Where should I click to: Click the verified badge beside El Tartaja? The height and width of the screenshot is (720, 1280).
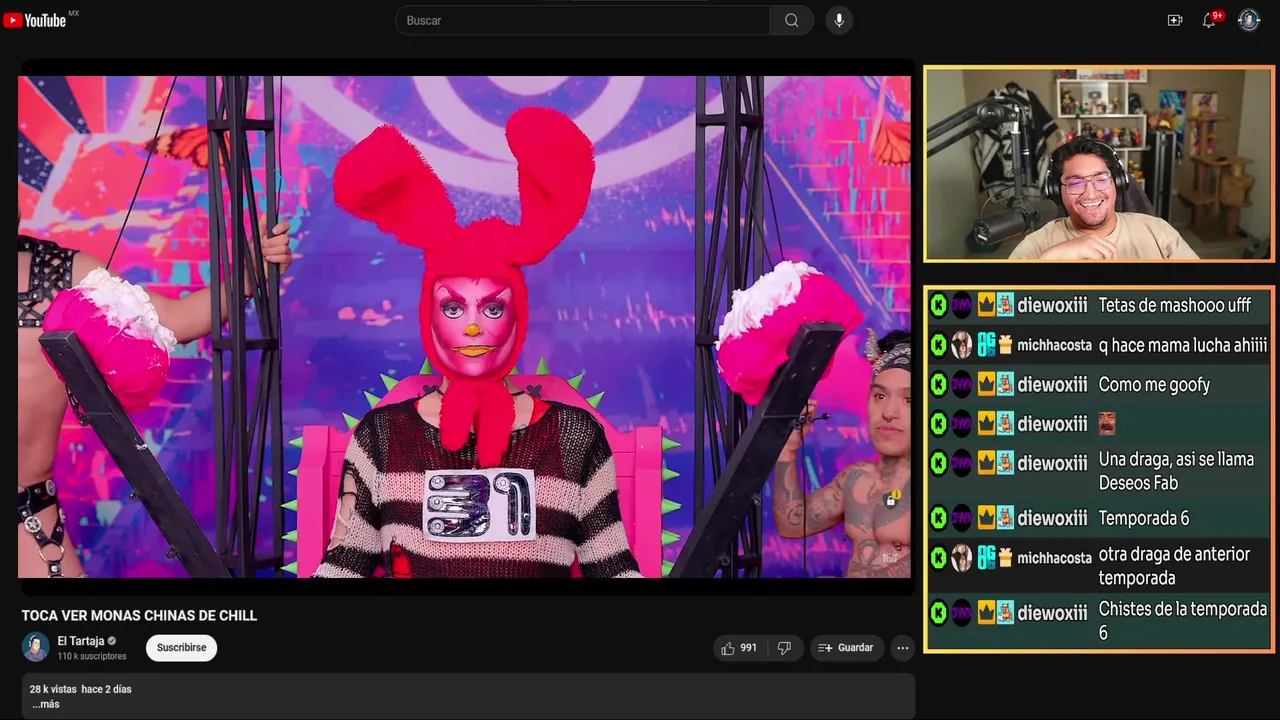point(112,641)
